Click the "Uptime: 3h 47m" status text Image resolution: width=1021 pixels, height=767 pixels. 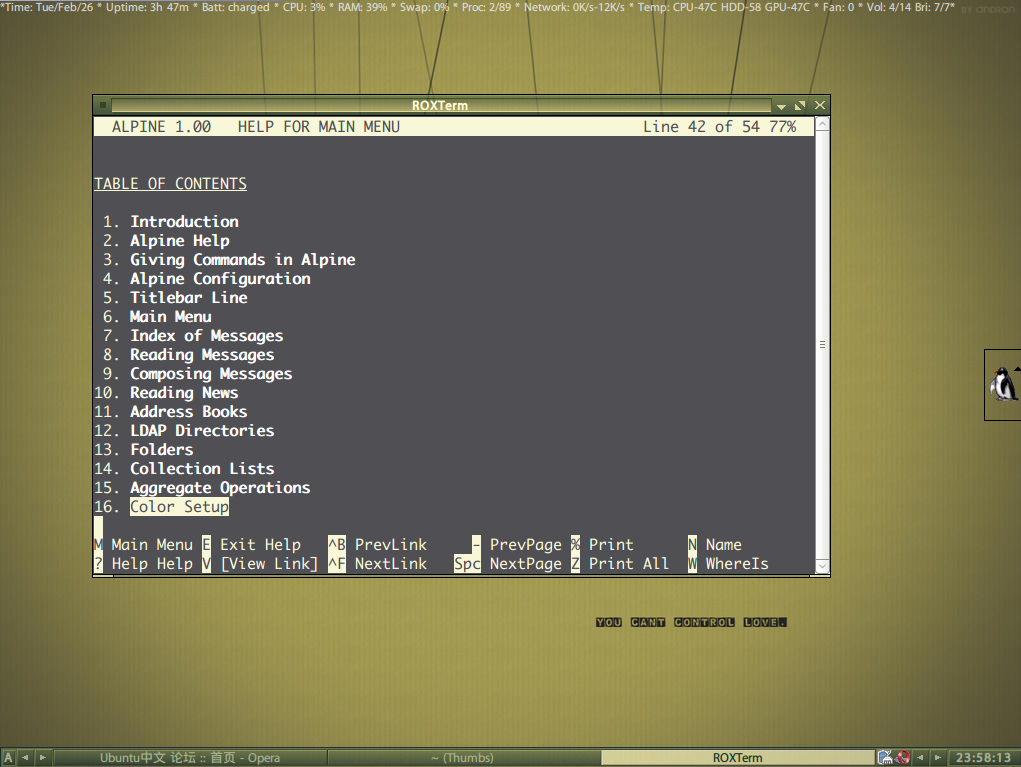[147, 7]
